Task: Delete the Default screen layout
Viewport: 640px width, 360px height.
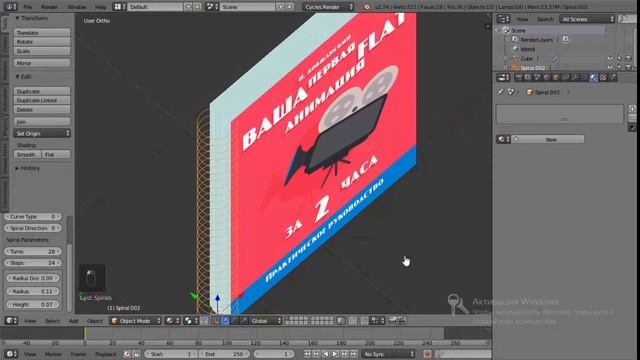Action: coord(197,7)
